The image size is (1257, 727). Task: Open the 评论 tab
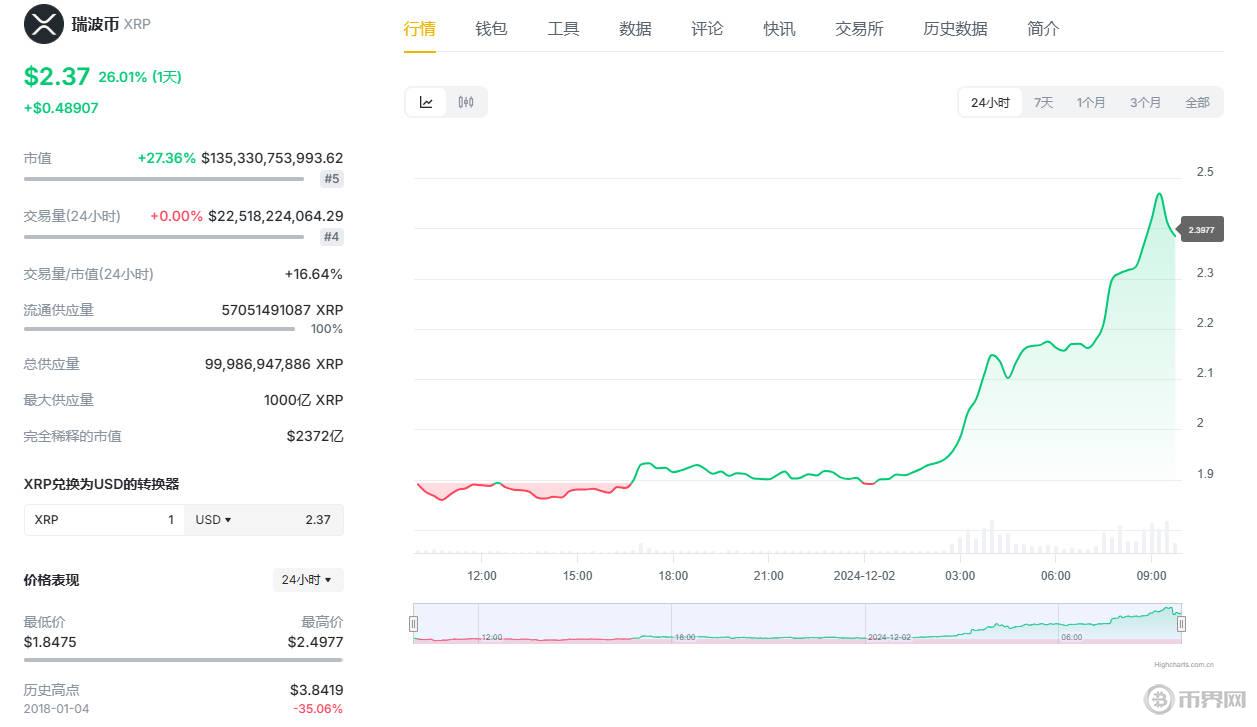[x=707, y=29]
